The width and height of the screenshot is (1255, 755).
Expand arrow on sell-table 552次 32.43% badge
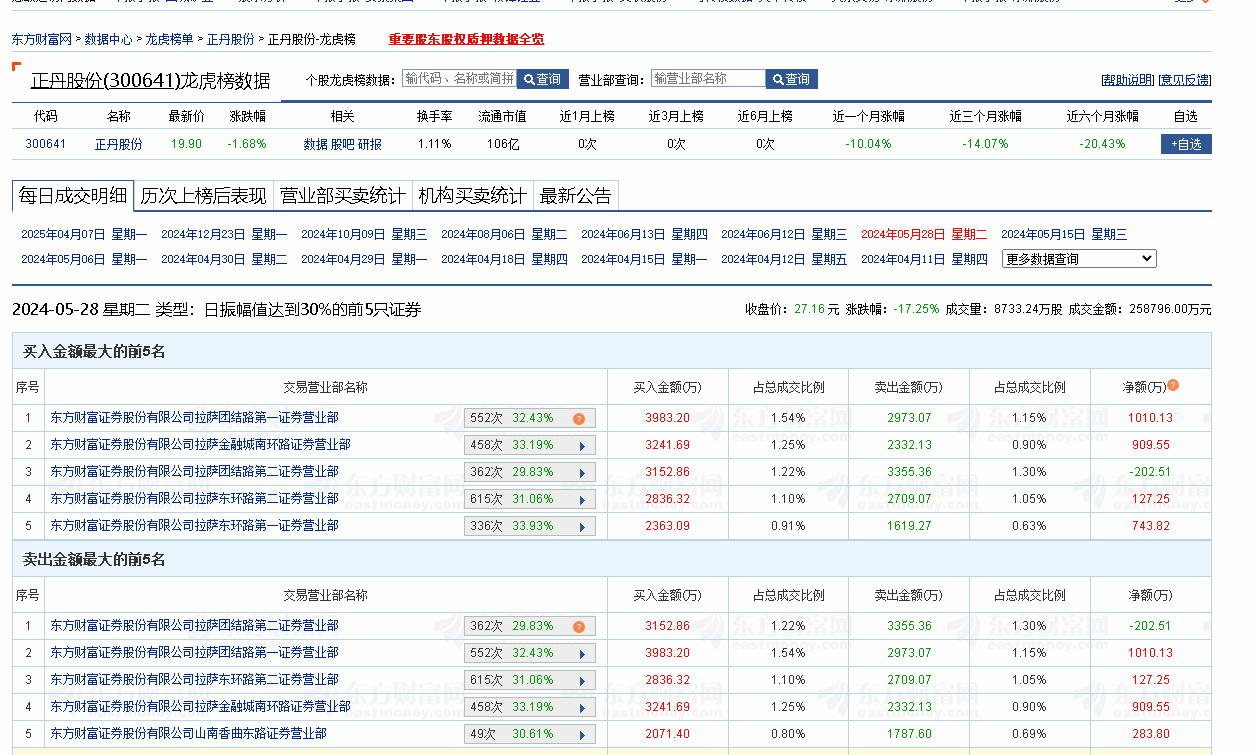(x=582, y=653)
